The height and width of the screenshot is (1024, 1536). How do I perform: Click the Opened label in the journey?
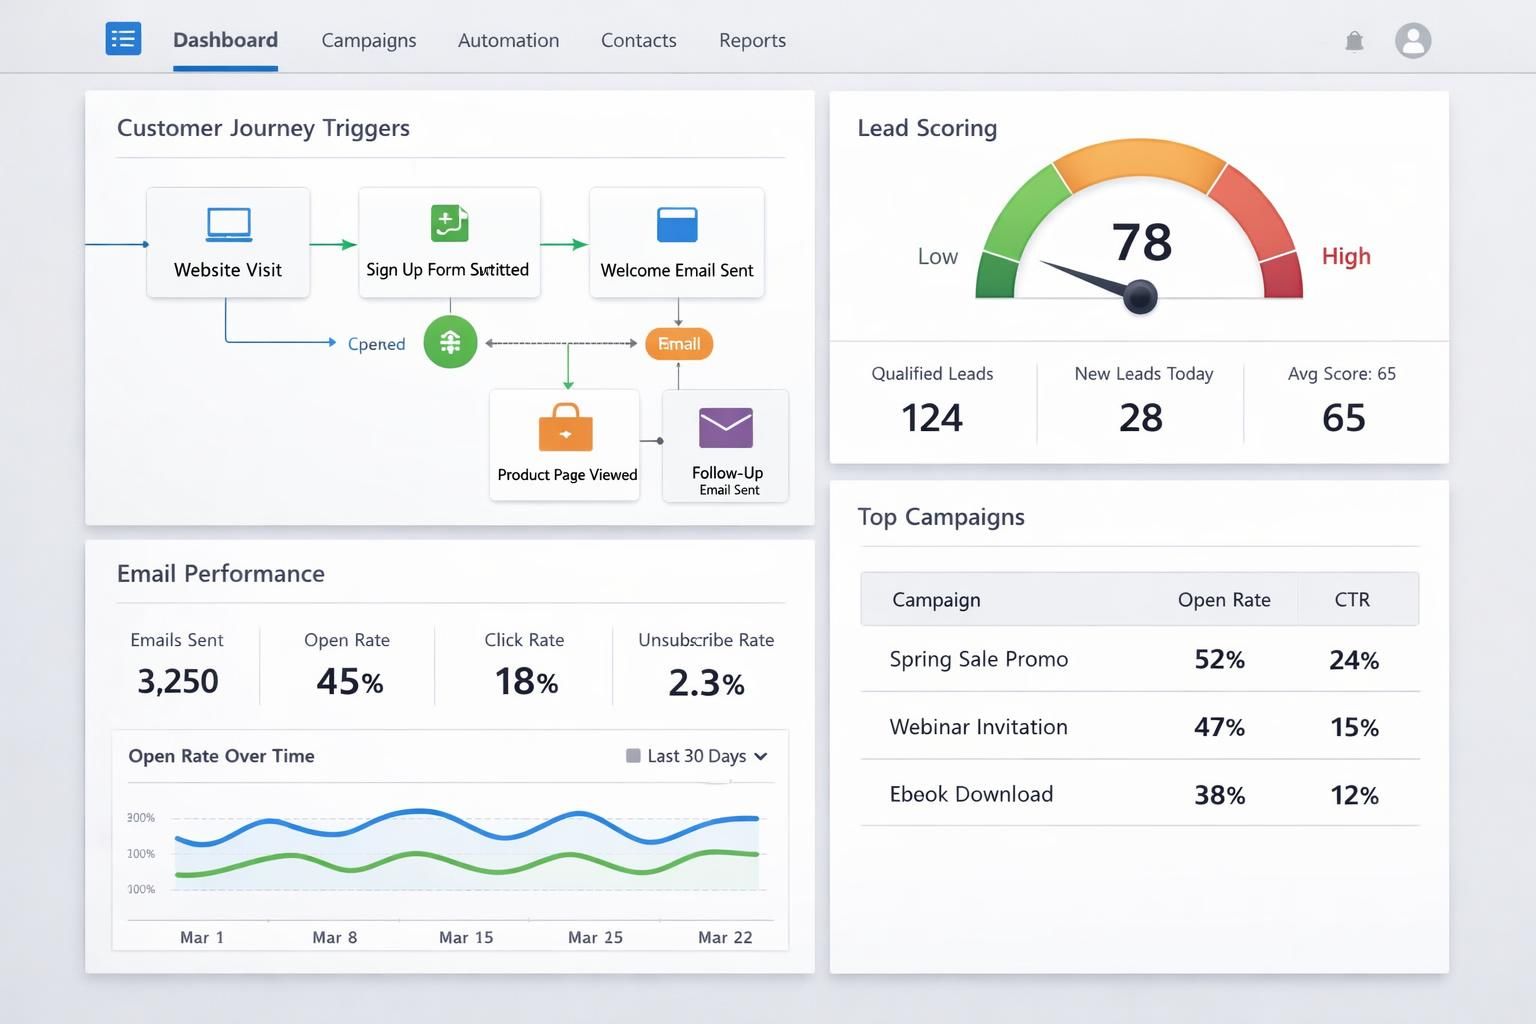click(x=376, y=344)
